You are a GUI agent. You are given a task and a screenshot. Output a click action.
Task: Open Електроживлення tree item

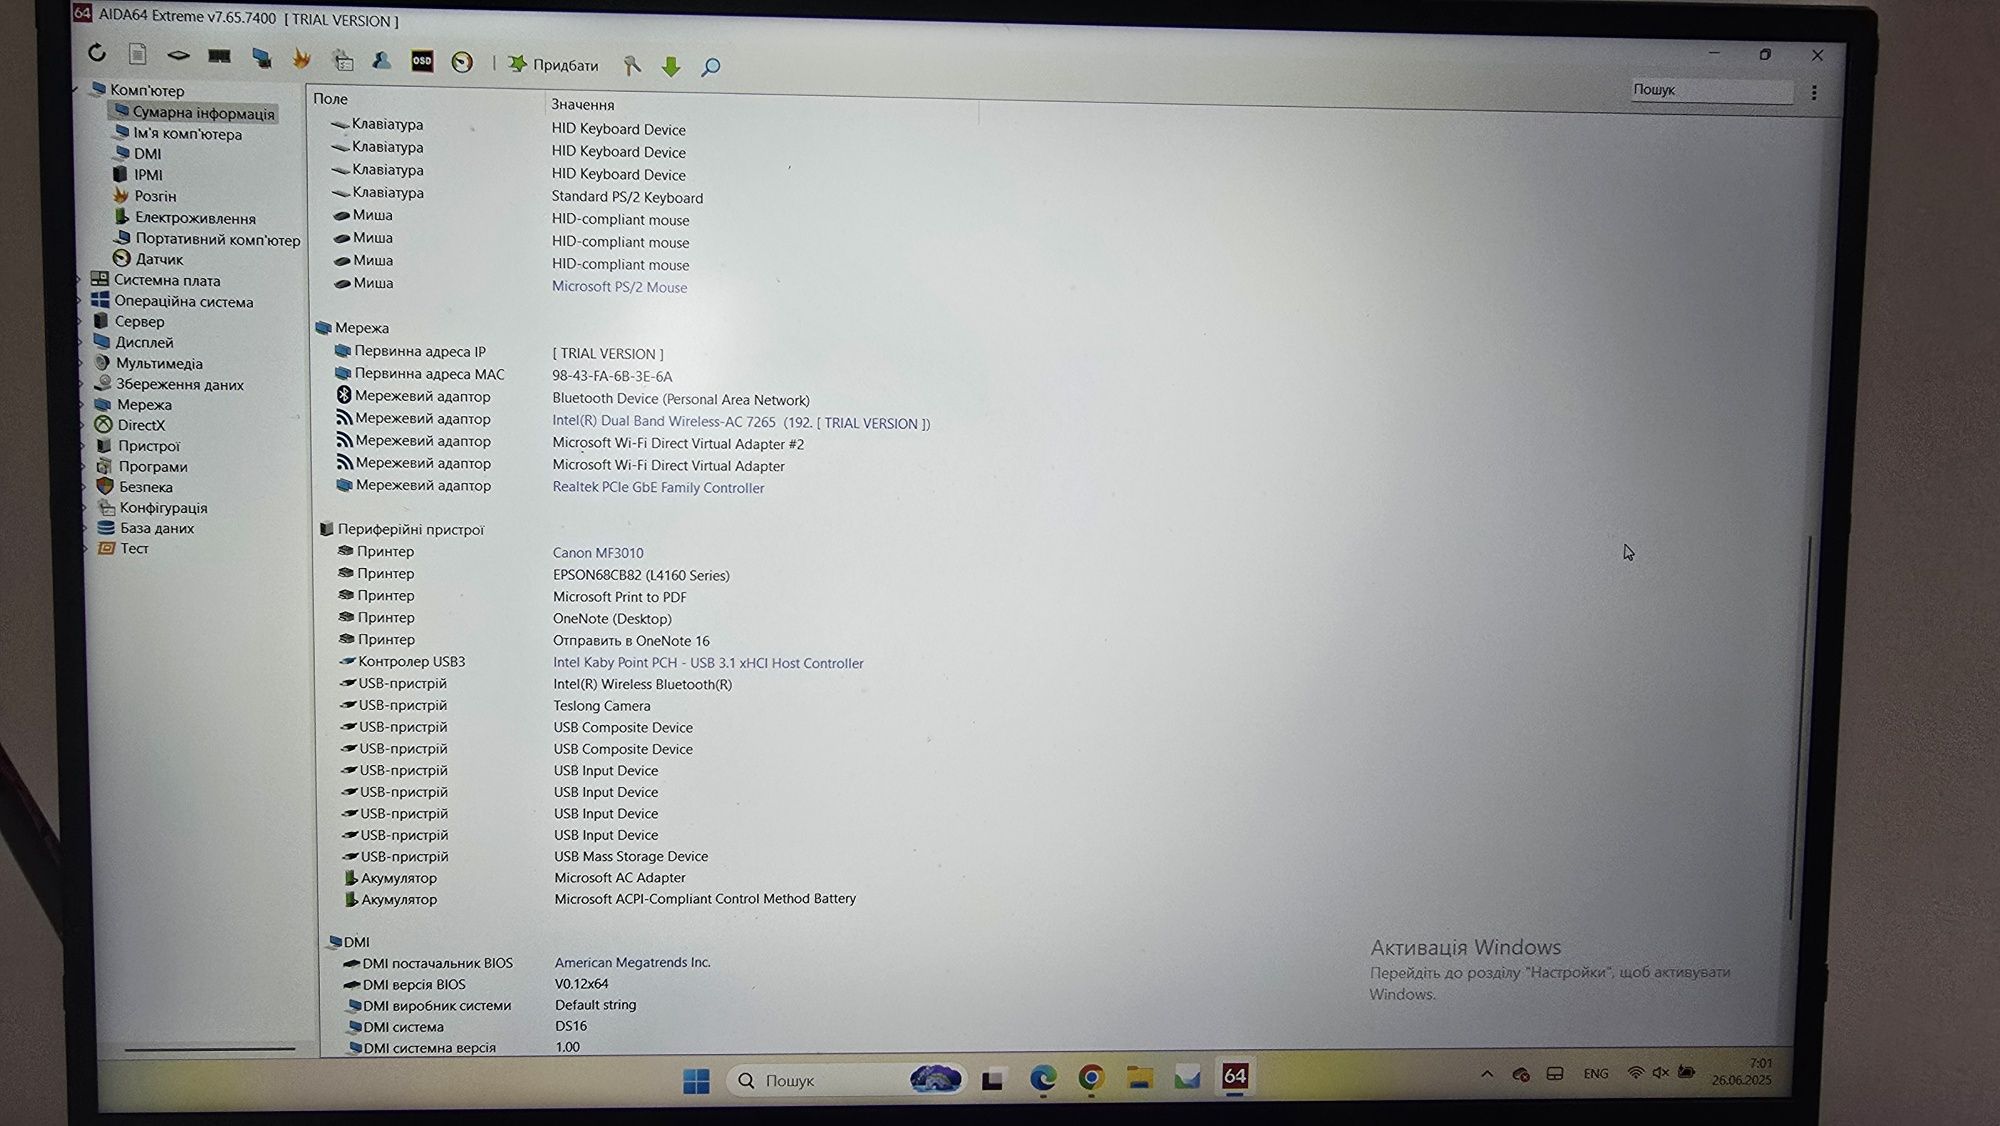click(x=195, y=218)
